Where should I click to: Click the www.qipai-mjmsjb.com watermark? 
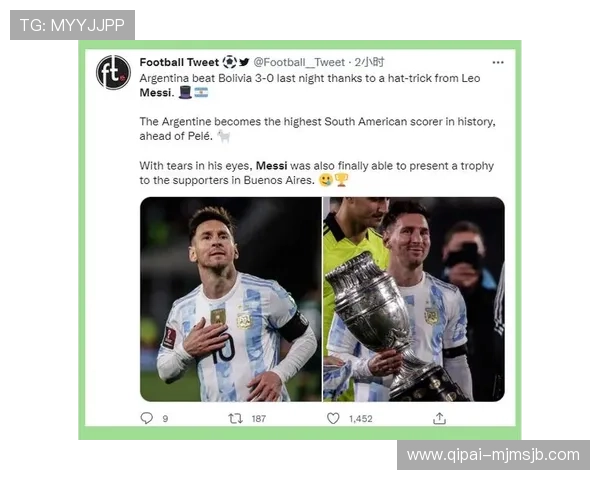pos(493,455)
